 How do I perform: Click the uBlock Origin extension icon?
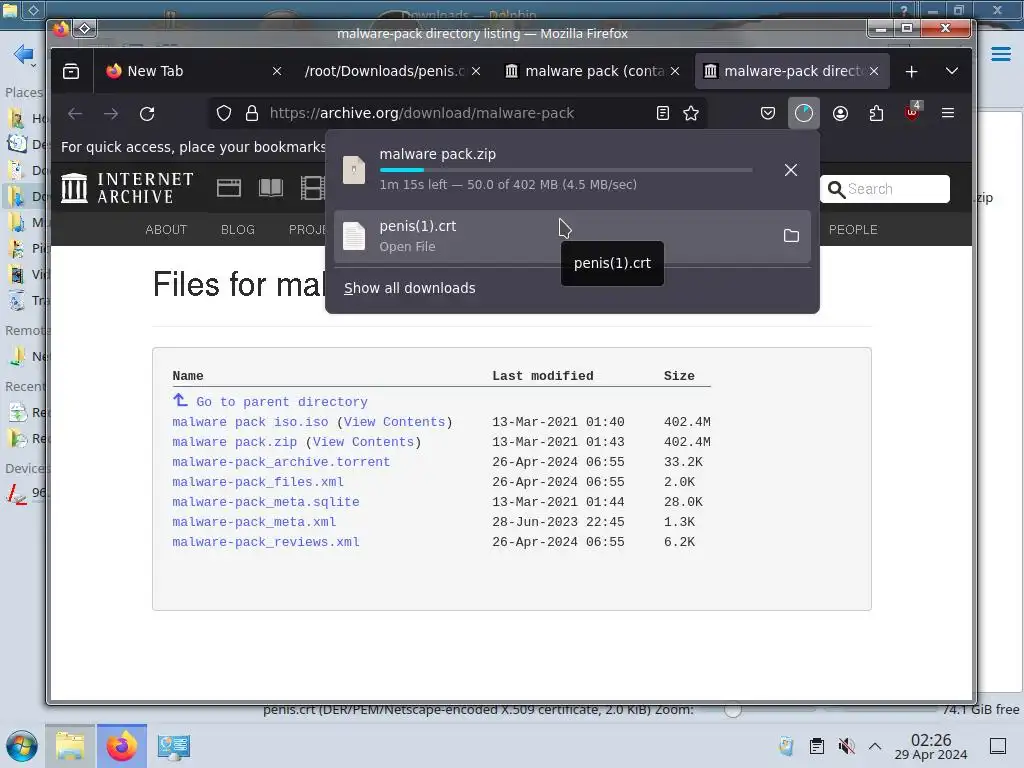[912, 112]
